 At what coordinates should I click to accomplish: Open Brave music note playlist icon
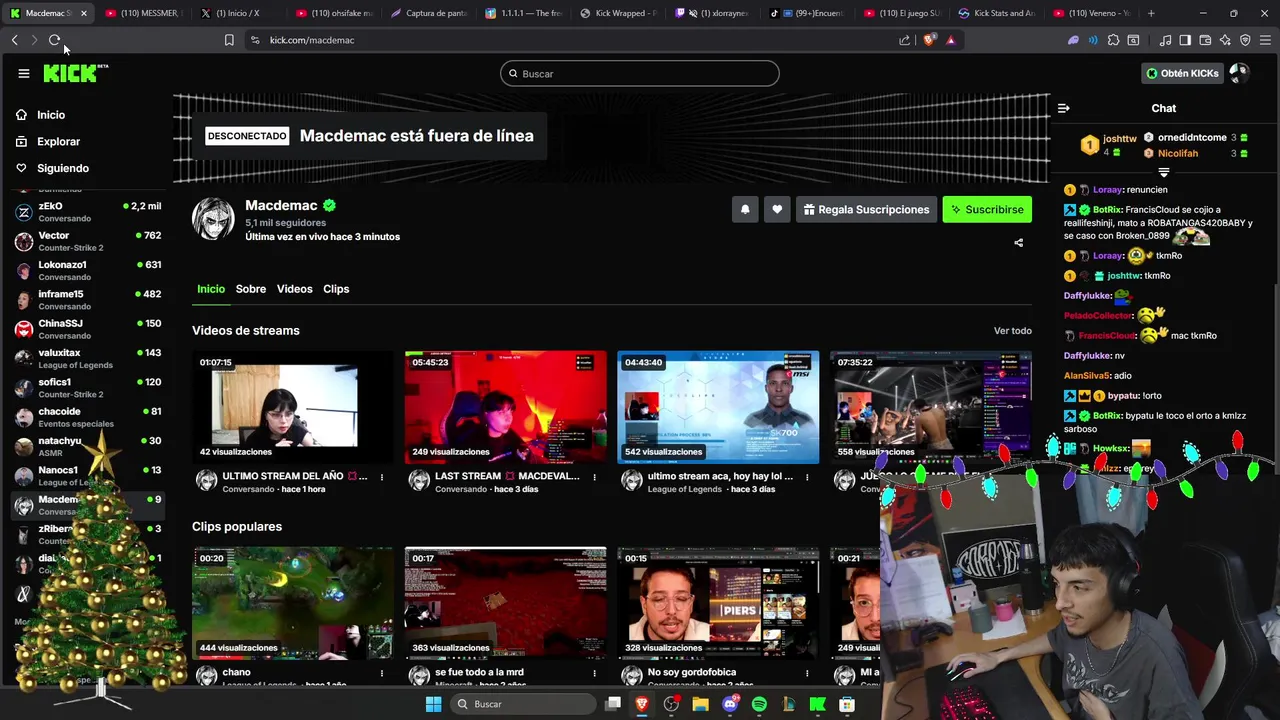click(1165, 40)
